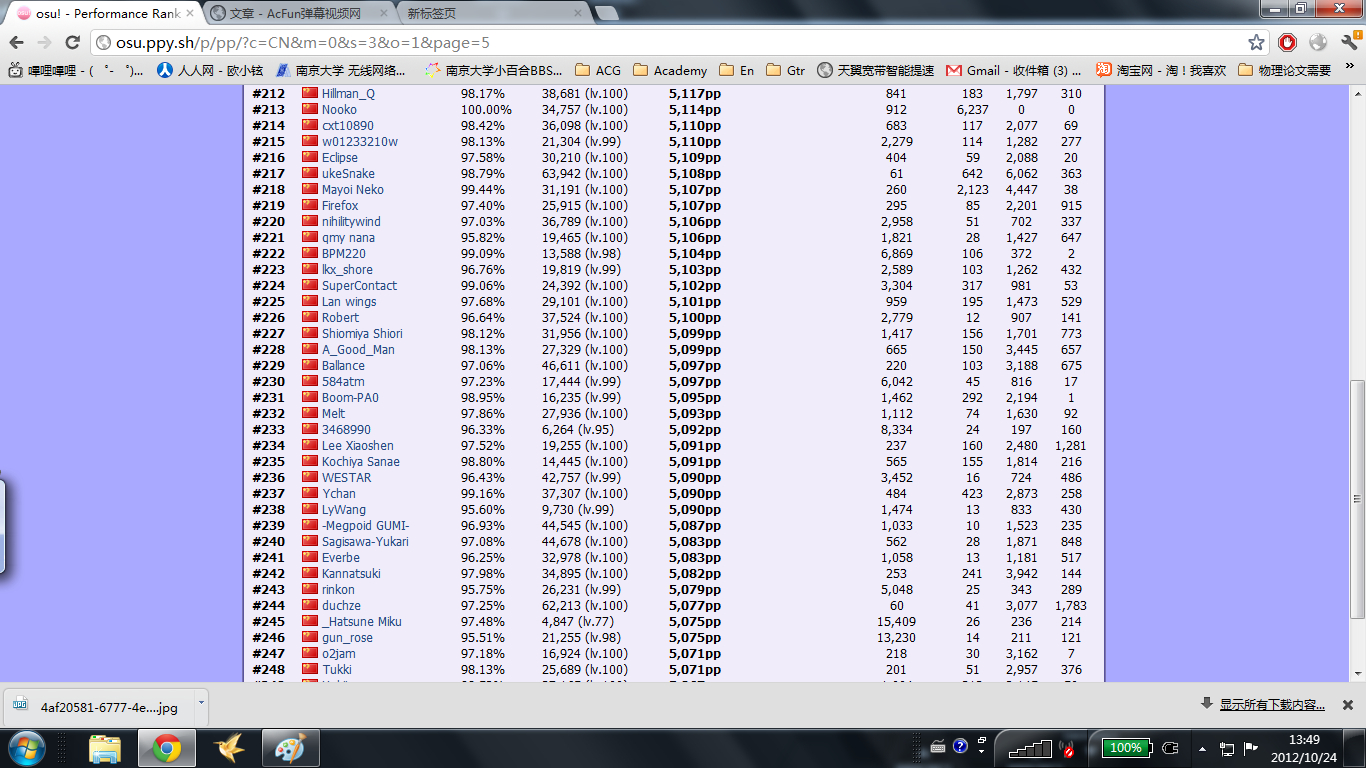This screenshot has width=1366, height=768.
Task: Open player Shiomiya Shiori's profile
Action: [362, 333]
